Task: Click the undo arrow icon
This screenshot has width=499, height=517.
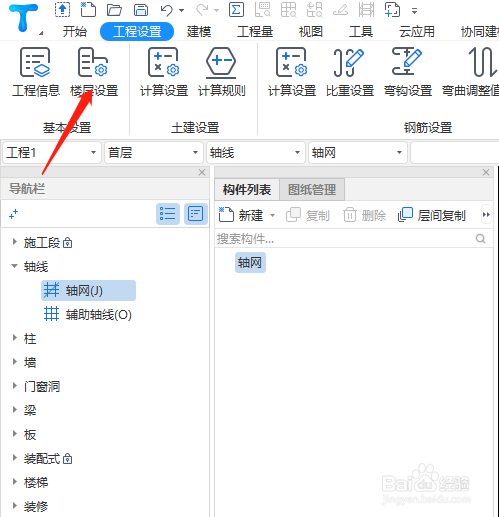Action: tap(166, 10)
